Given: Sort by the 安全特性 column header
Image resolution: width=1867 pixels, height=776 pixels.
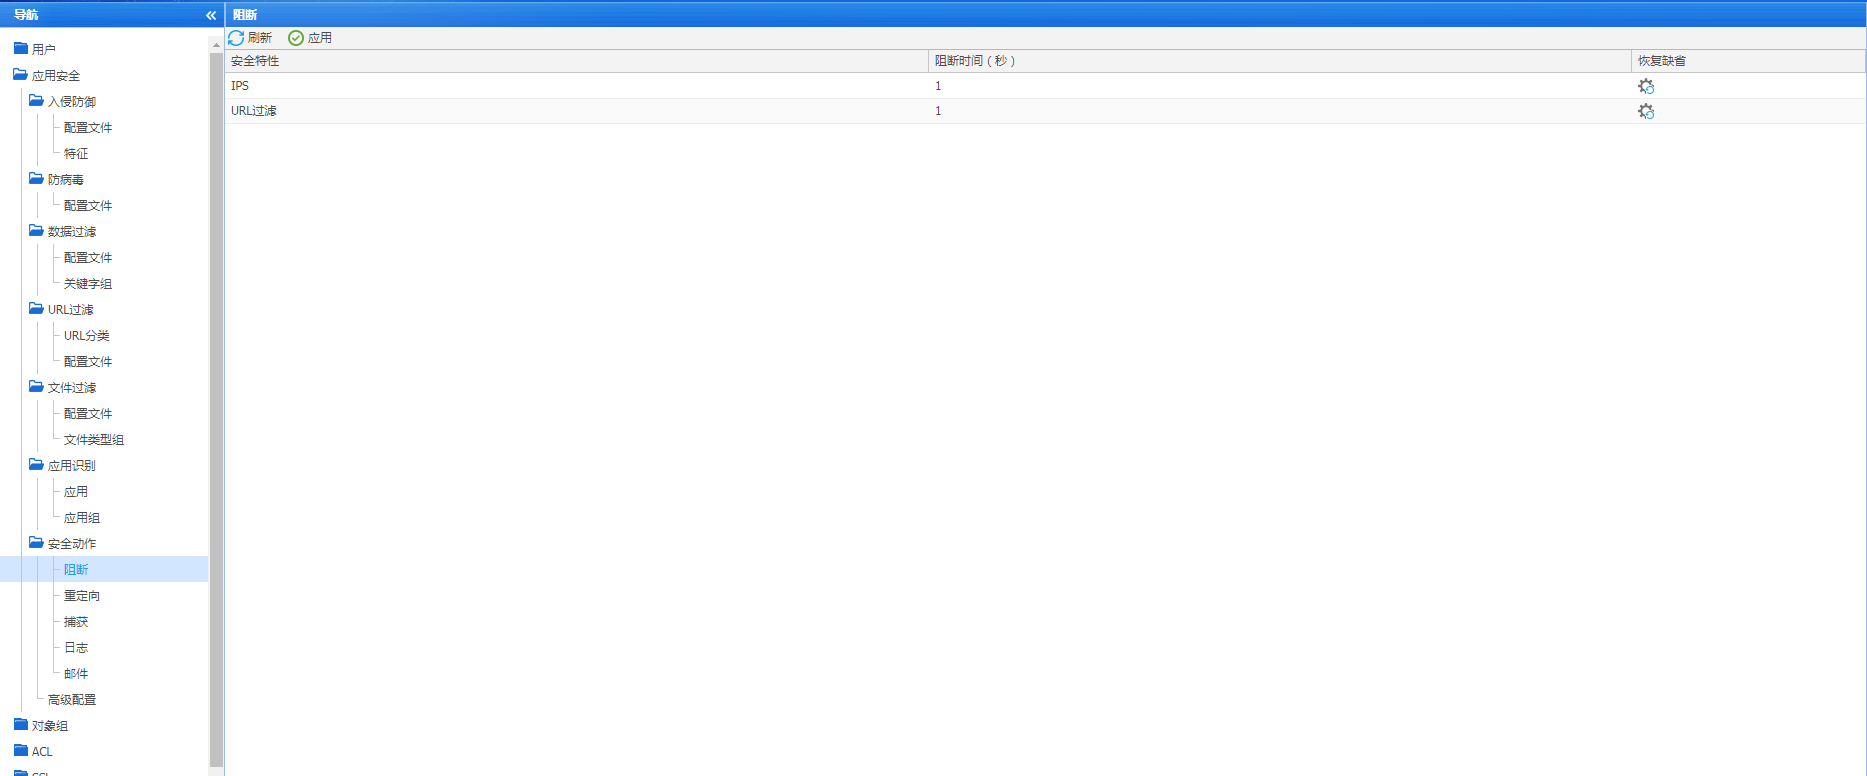Looking at the screenshot, I should point(577,61).
